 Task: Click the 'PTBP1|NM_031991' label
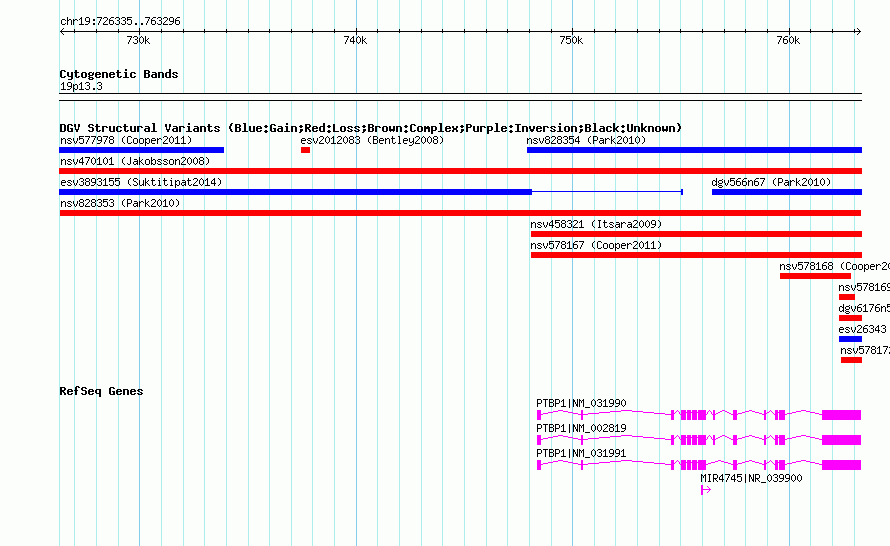pos(581,453)
